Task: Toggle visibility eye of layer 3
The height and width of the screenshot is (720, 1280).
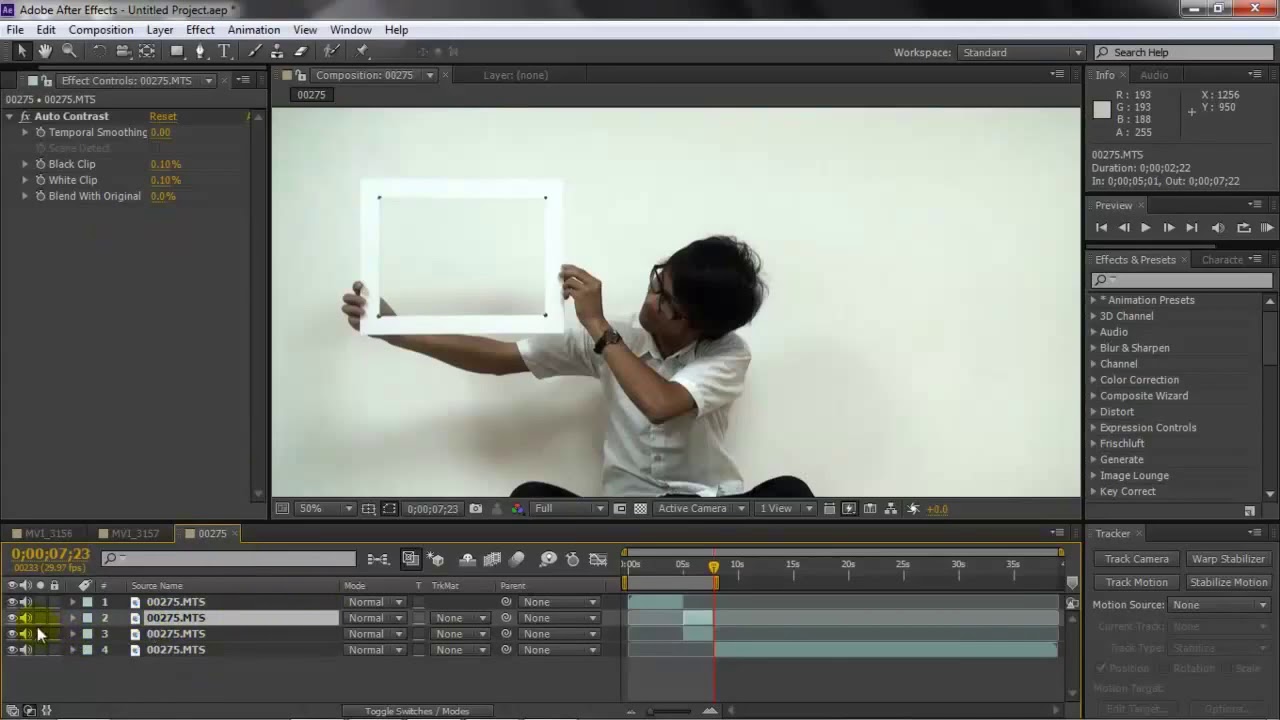Action: [12, 634]
